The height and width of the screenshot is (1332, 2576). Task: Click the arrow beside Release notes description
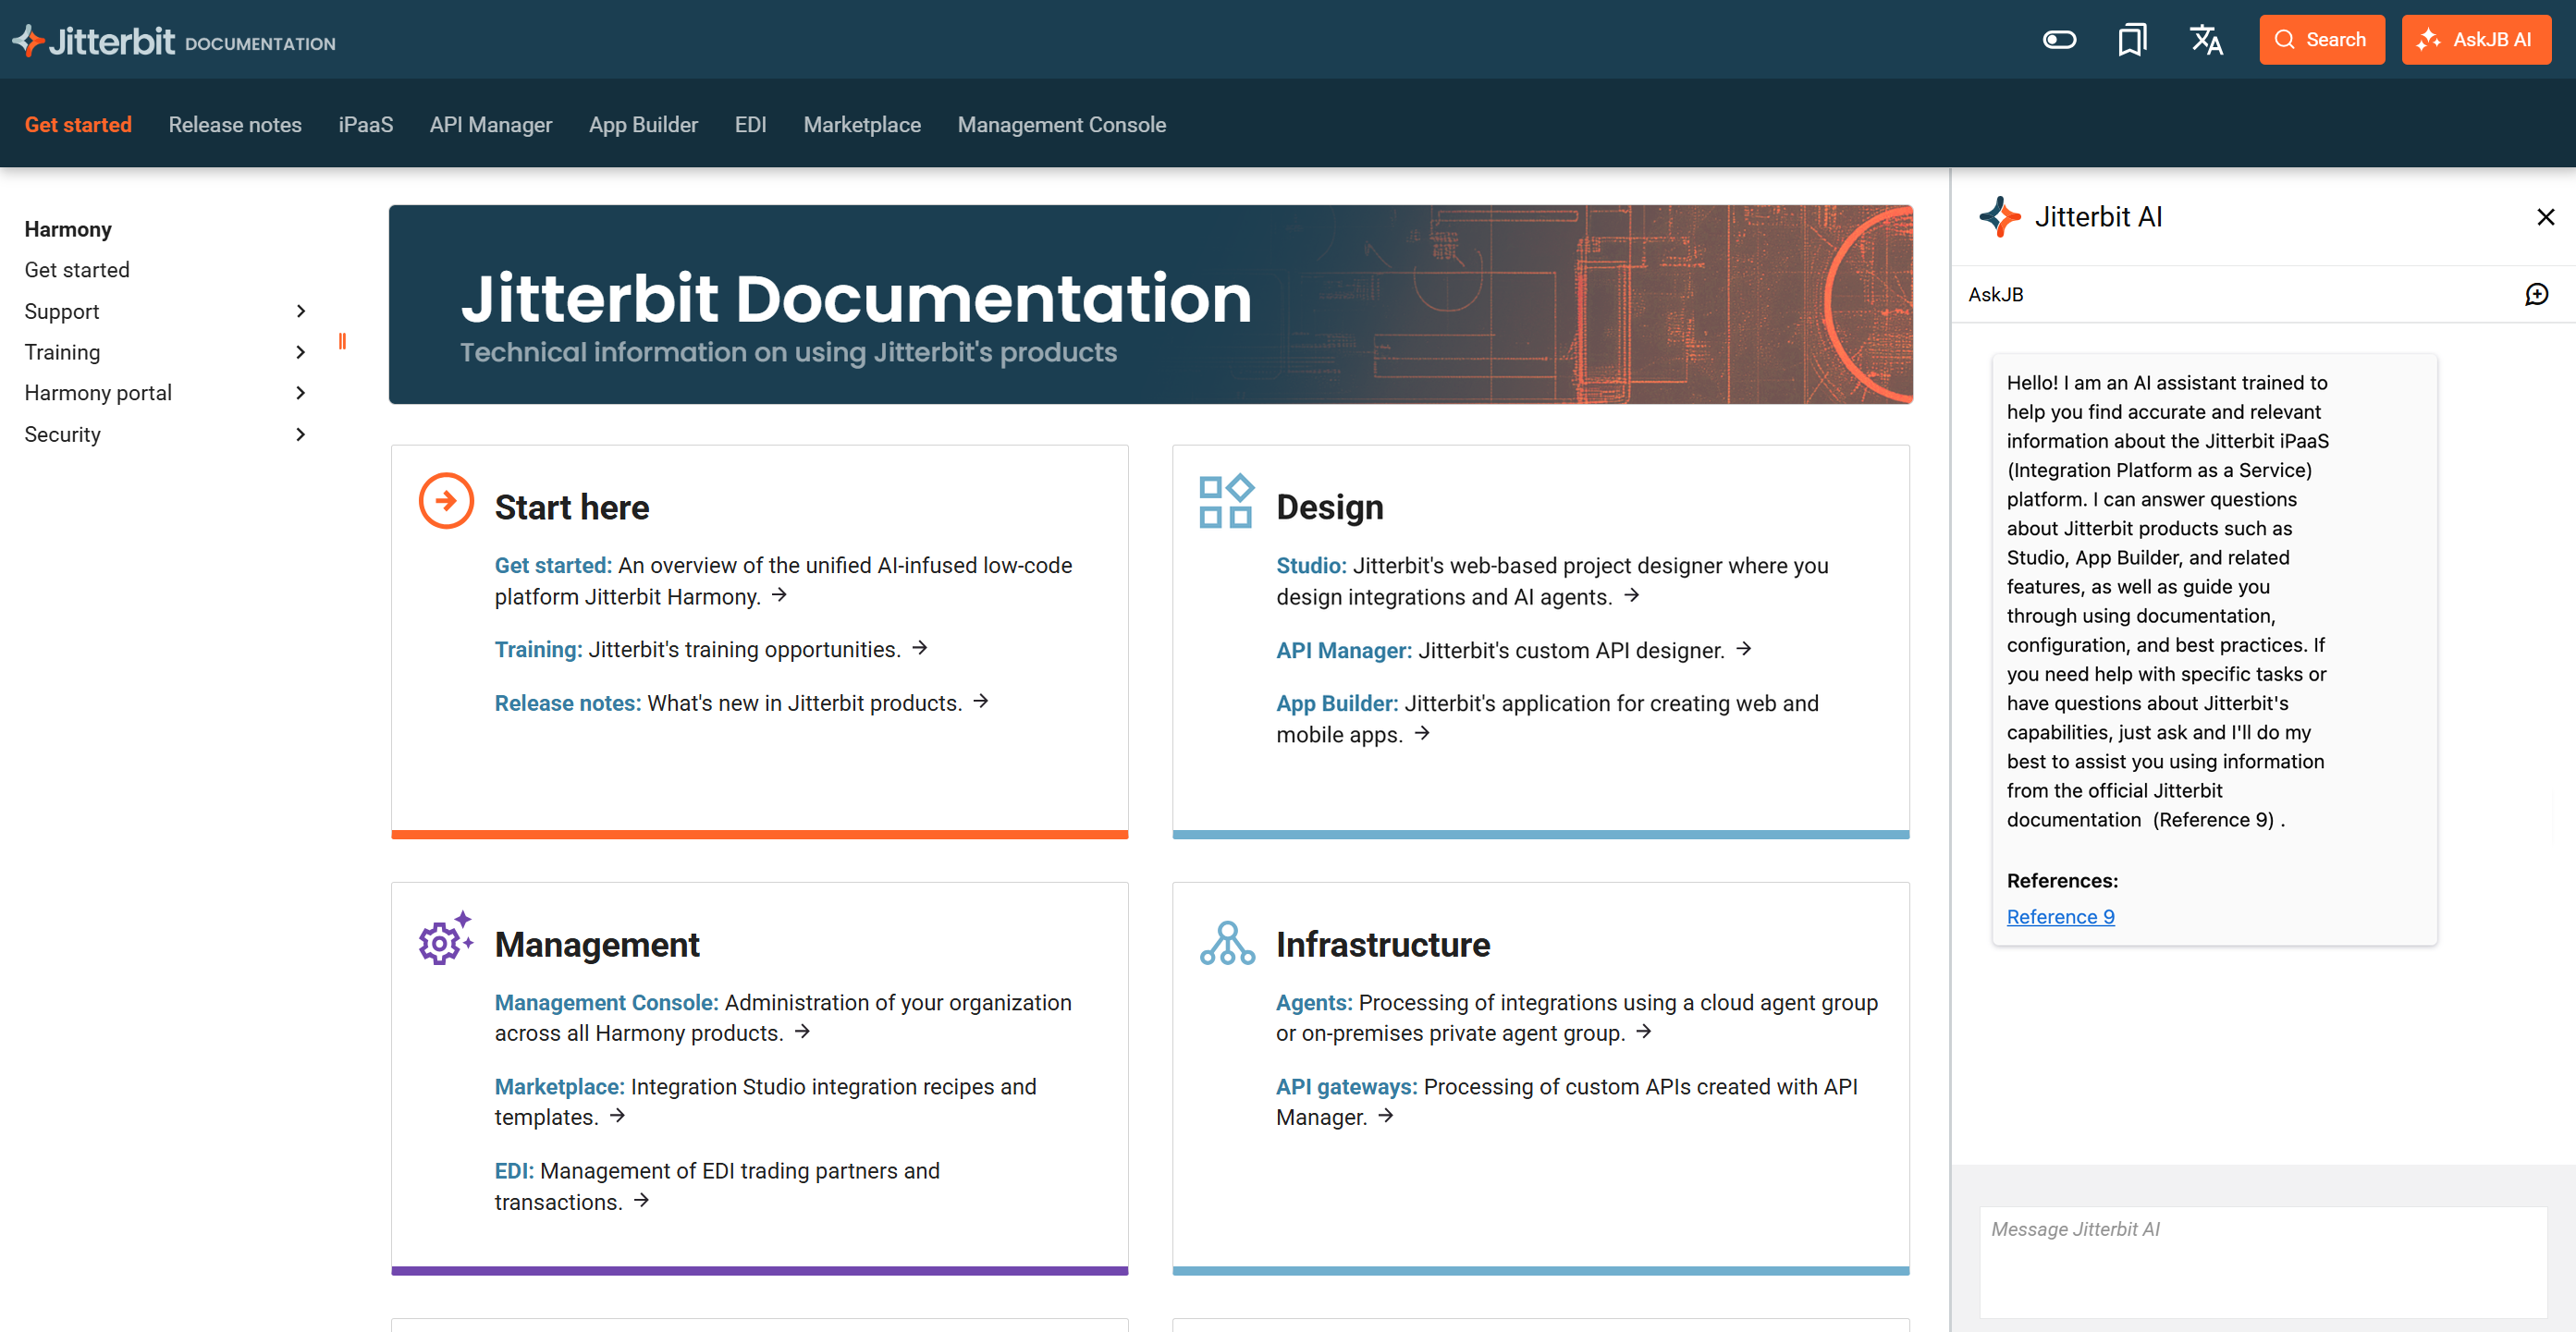pyautogui.click(x=981, y=702)
